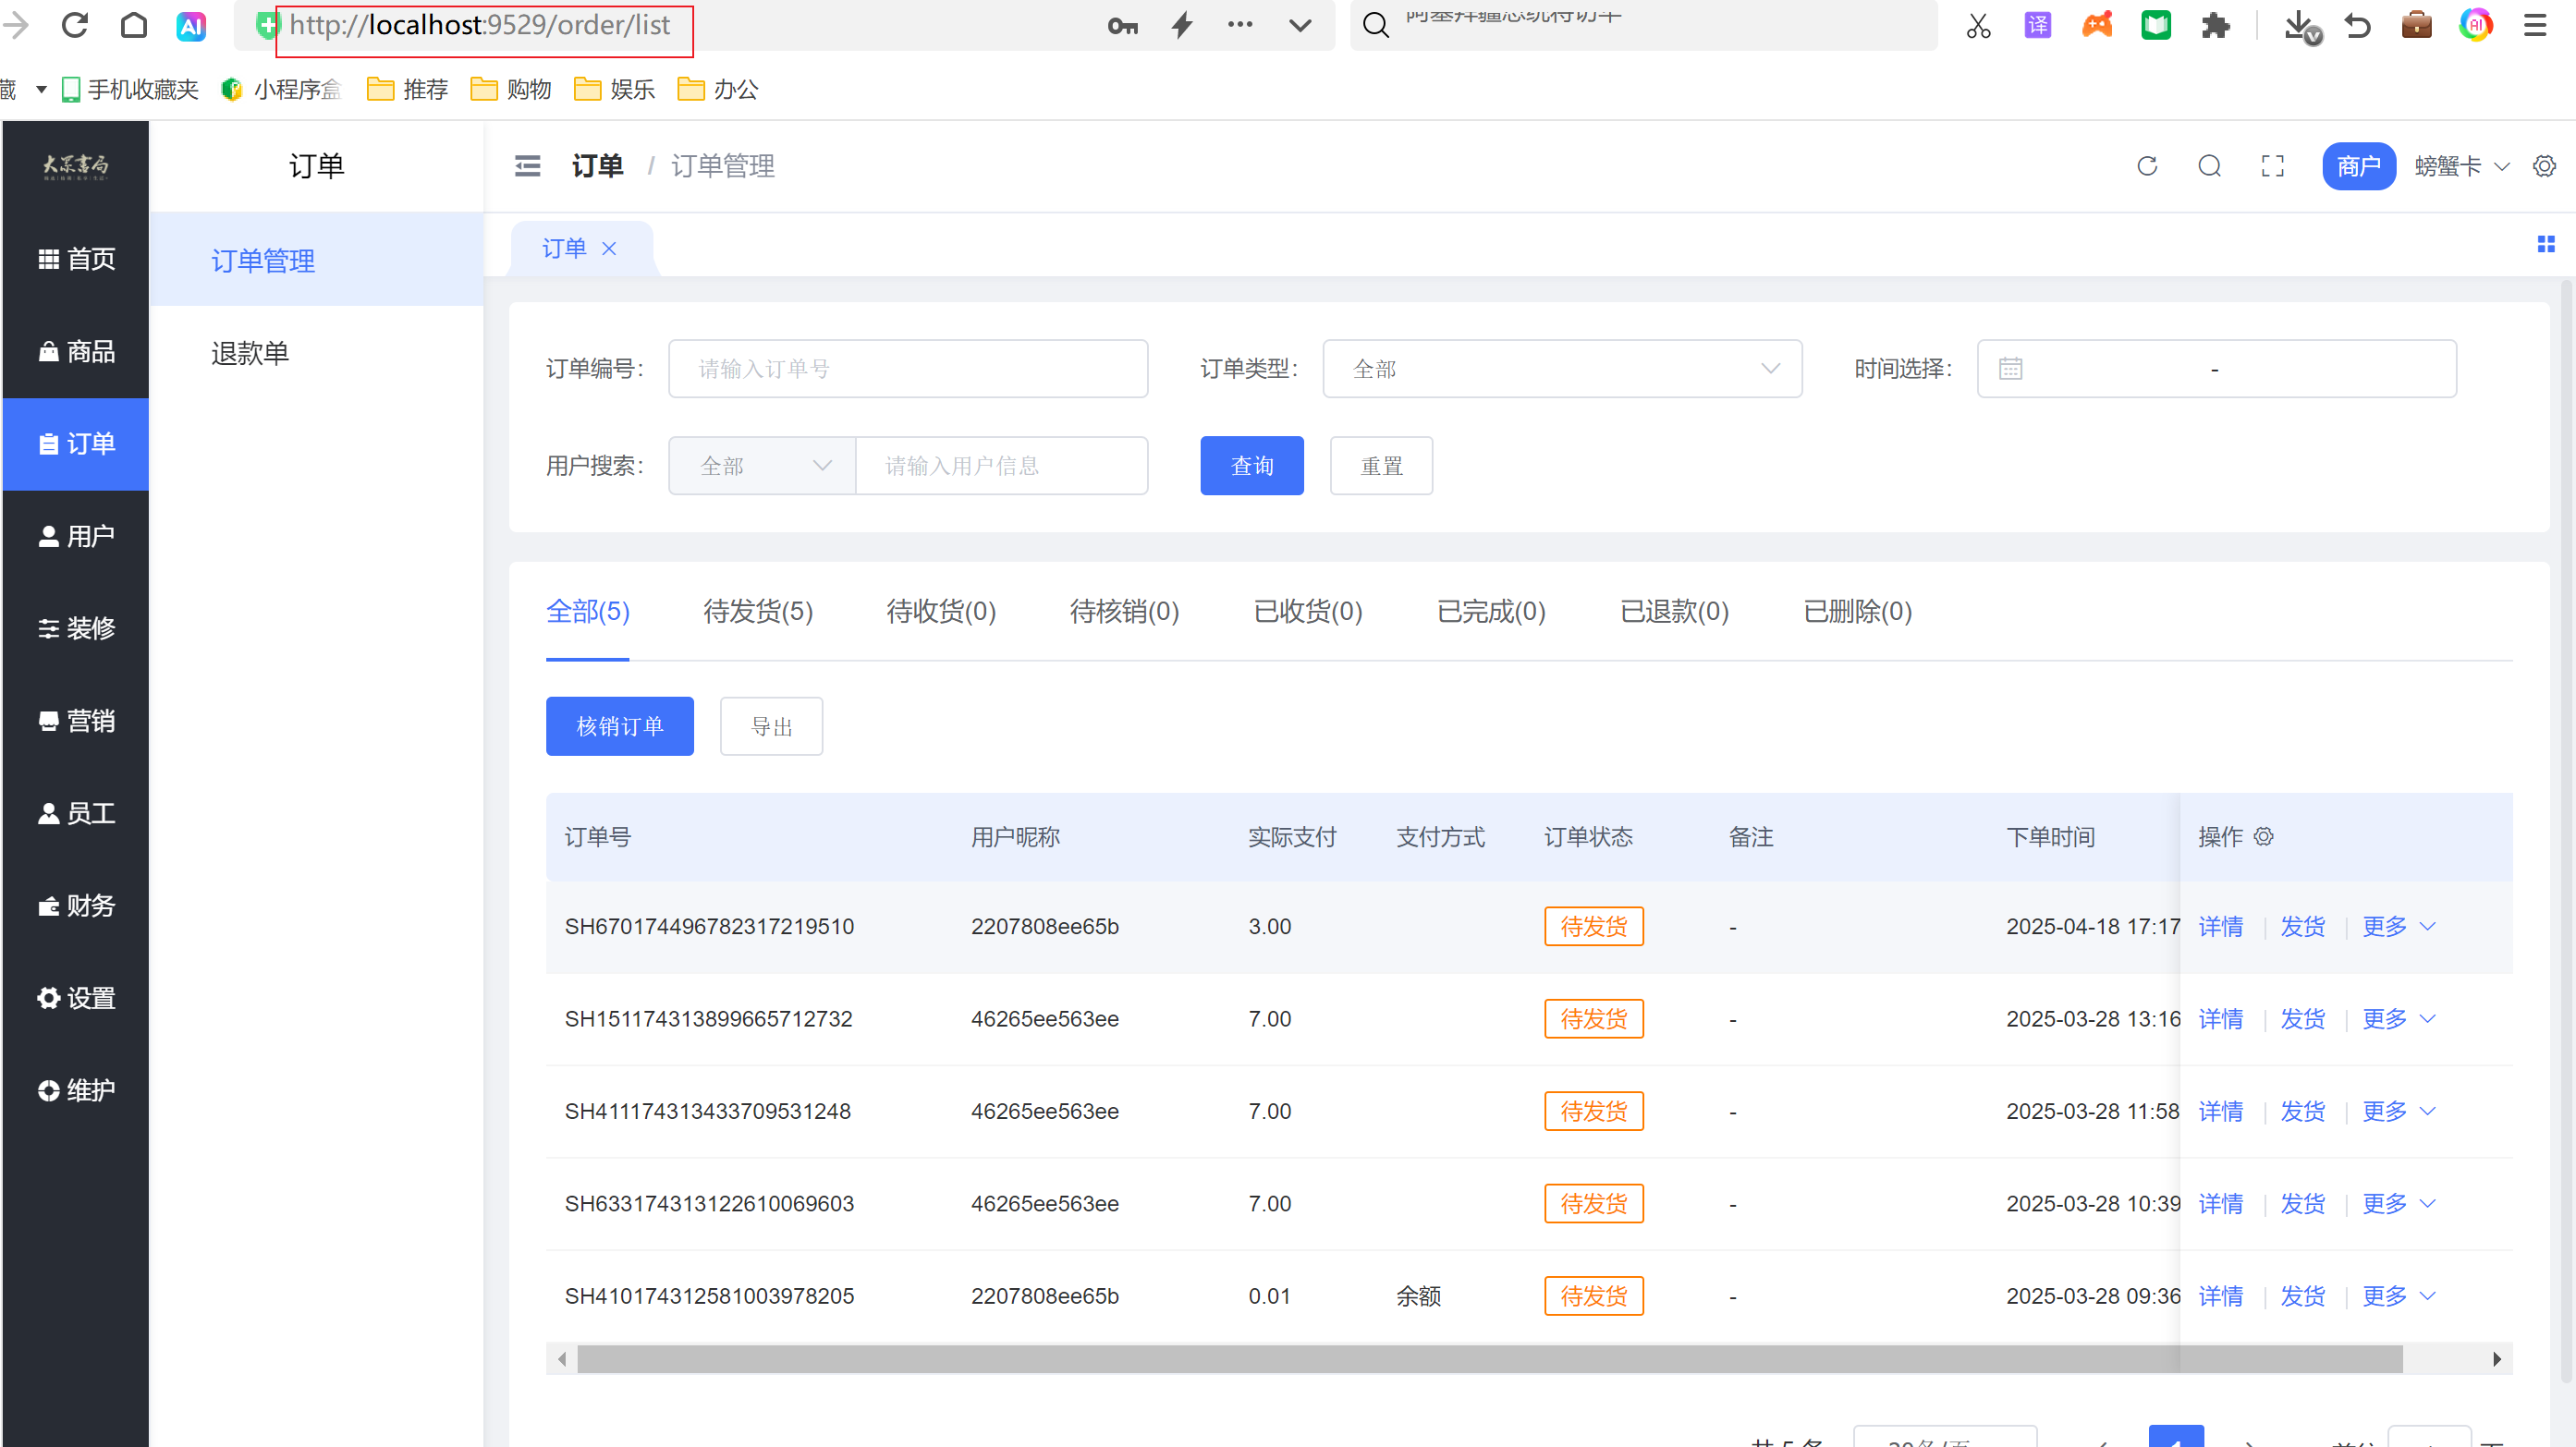Reload the page with browser refresh icon
Image resolution: width=2576 pixels, height=1447 pixels.
(75, 24)
